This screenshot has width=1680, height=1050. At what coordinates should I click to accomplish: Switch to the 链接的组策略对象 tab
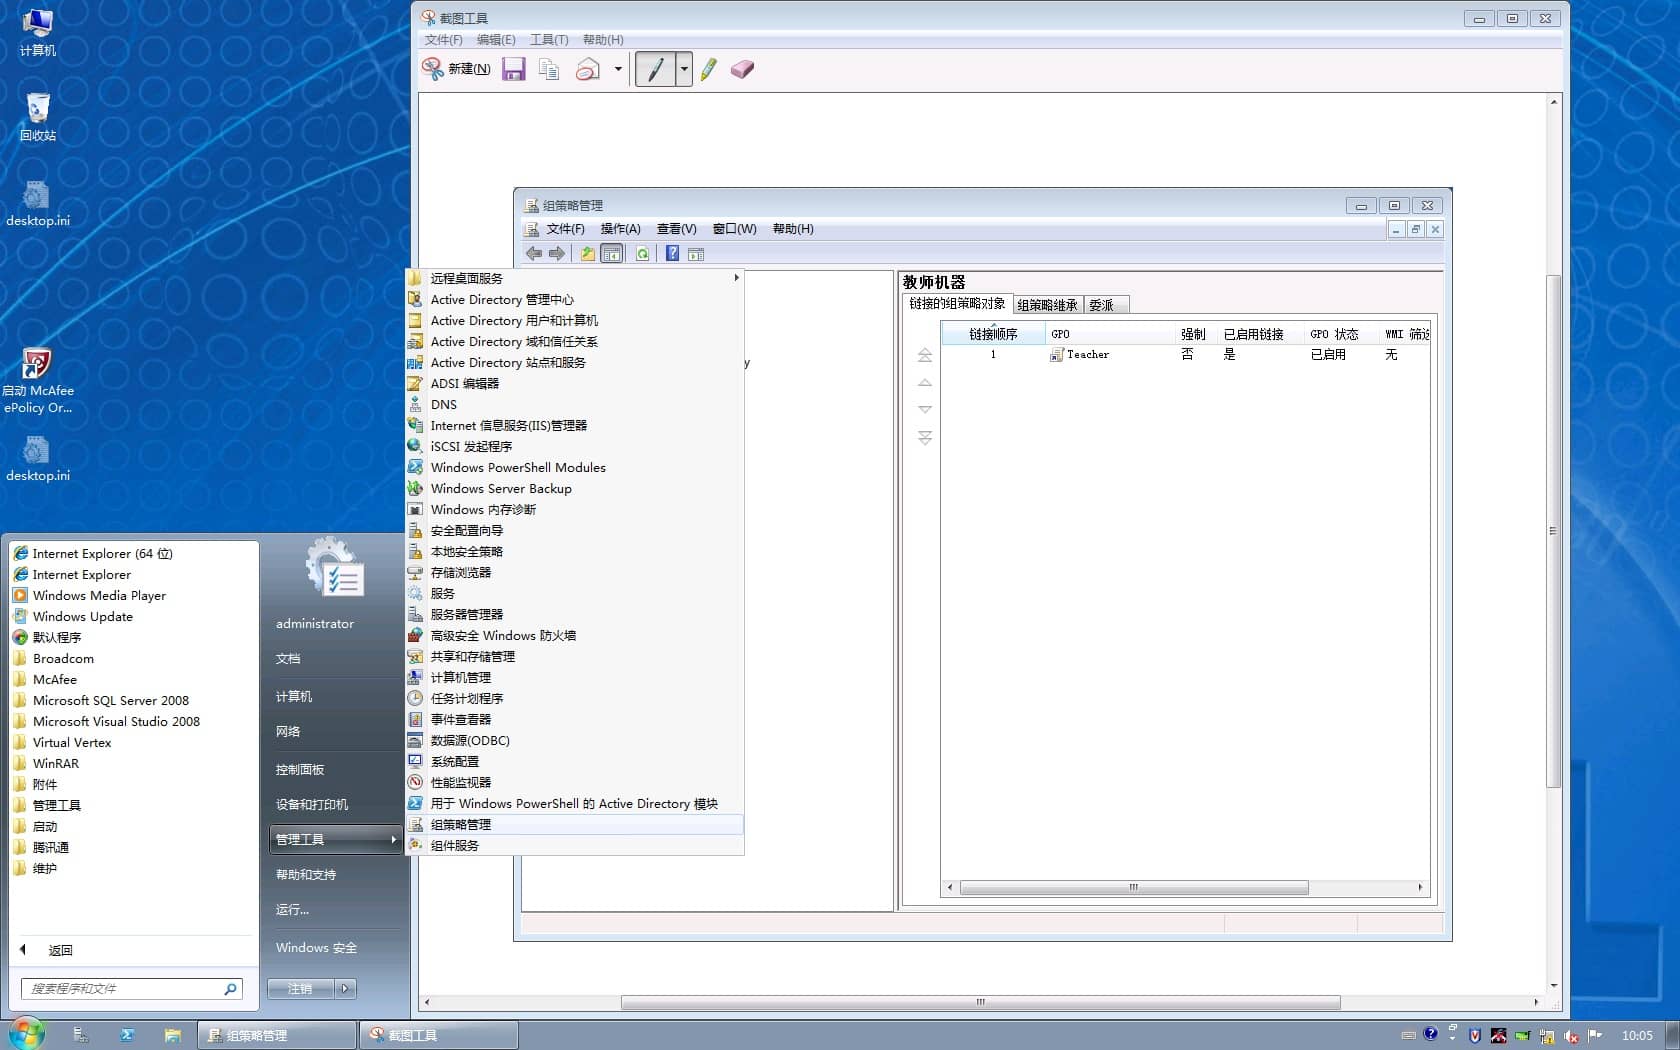click(x=957, y=303)
